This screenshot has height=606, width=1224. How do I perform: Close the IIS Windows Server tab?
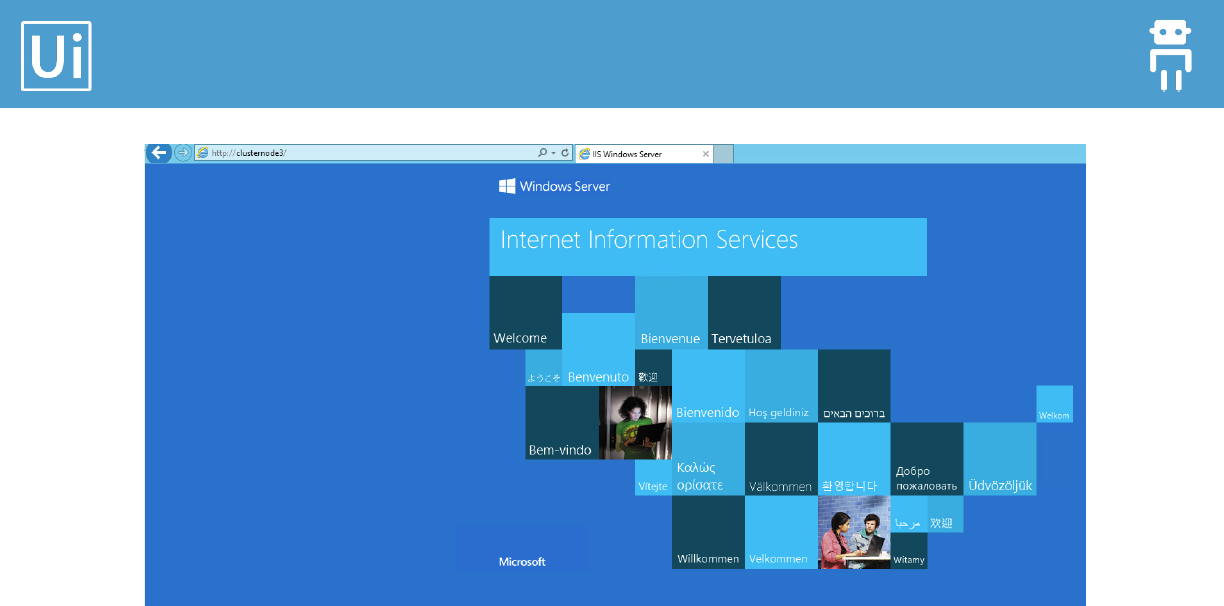click(x=706, y=154)
